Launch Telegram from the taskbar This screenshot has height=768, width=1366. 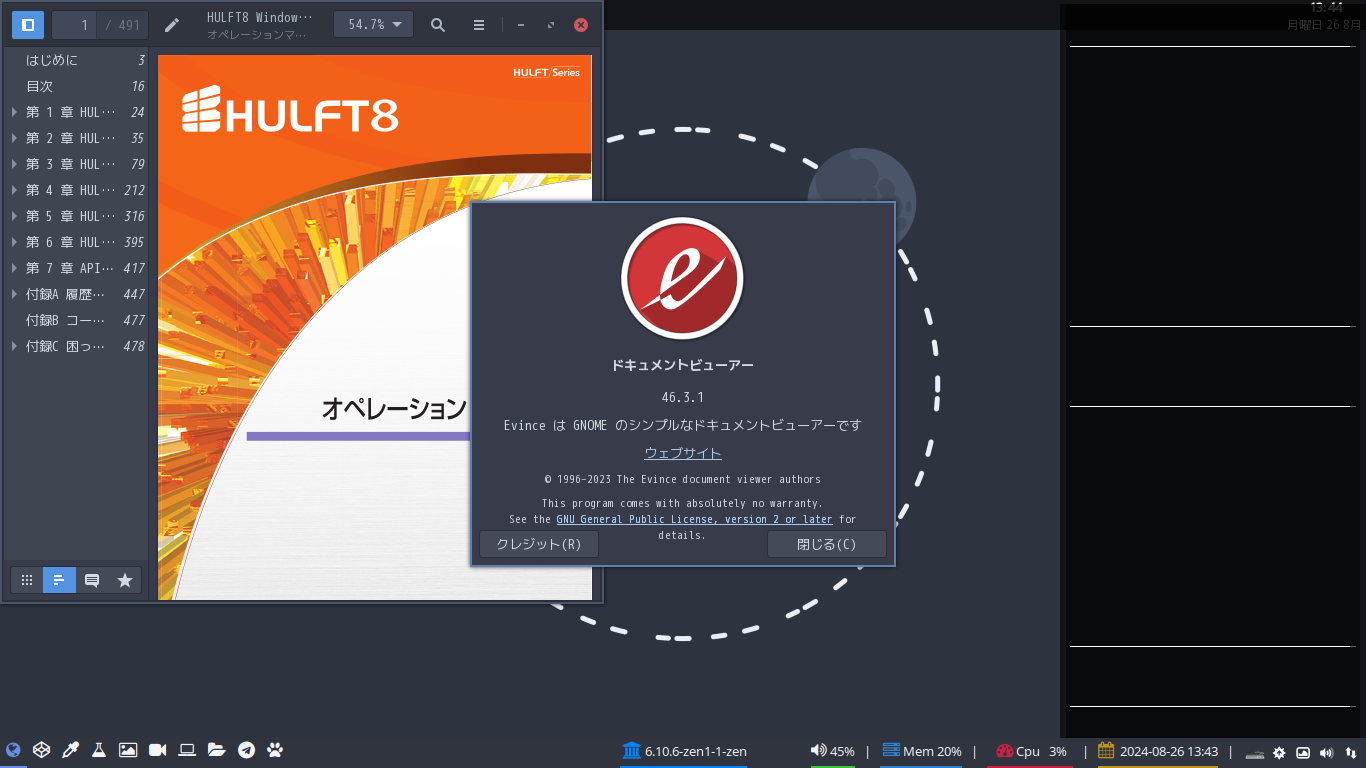tap(246, 750)
